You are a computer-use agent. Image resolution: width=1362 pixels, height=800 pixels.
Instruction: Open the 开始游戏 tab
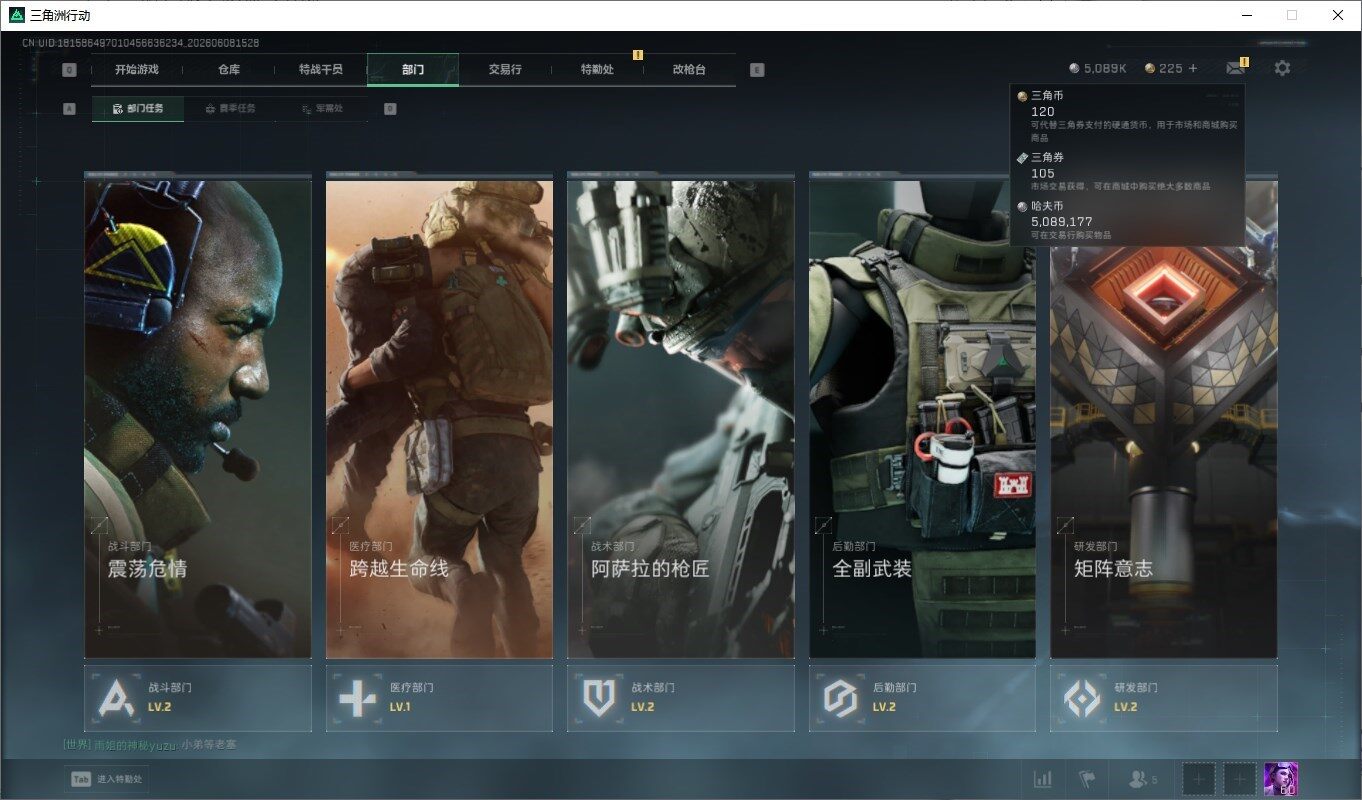click(x=136, y=69)
